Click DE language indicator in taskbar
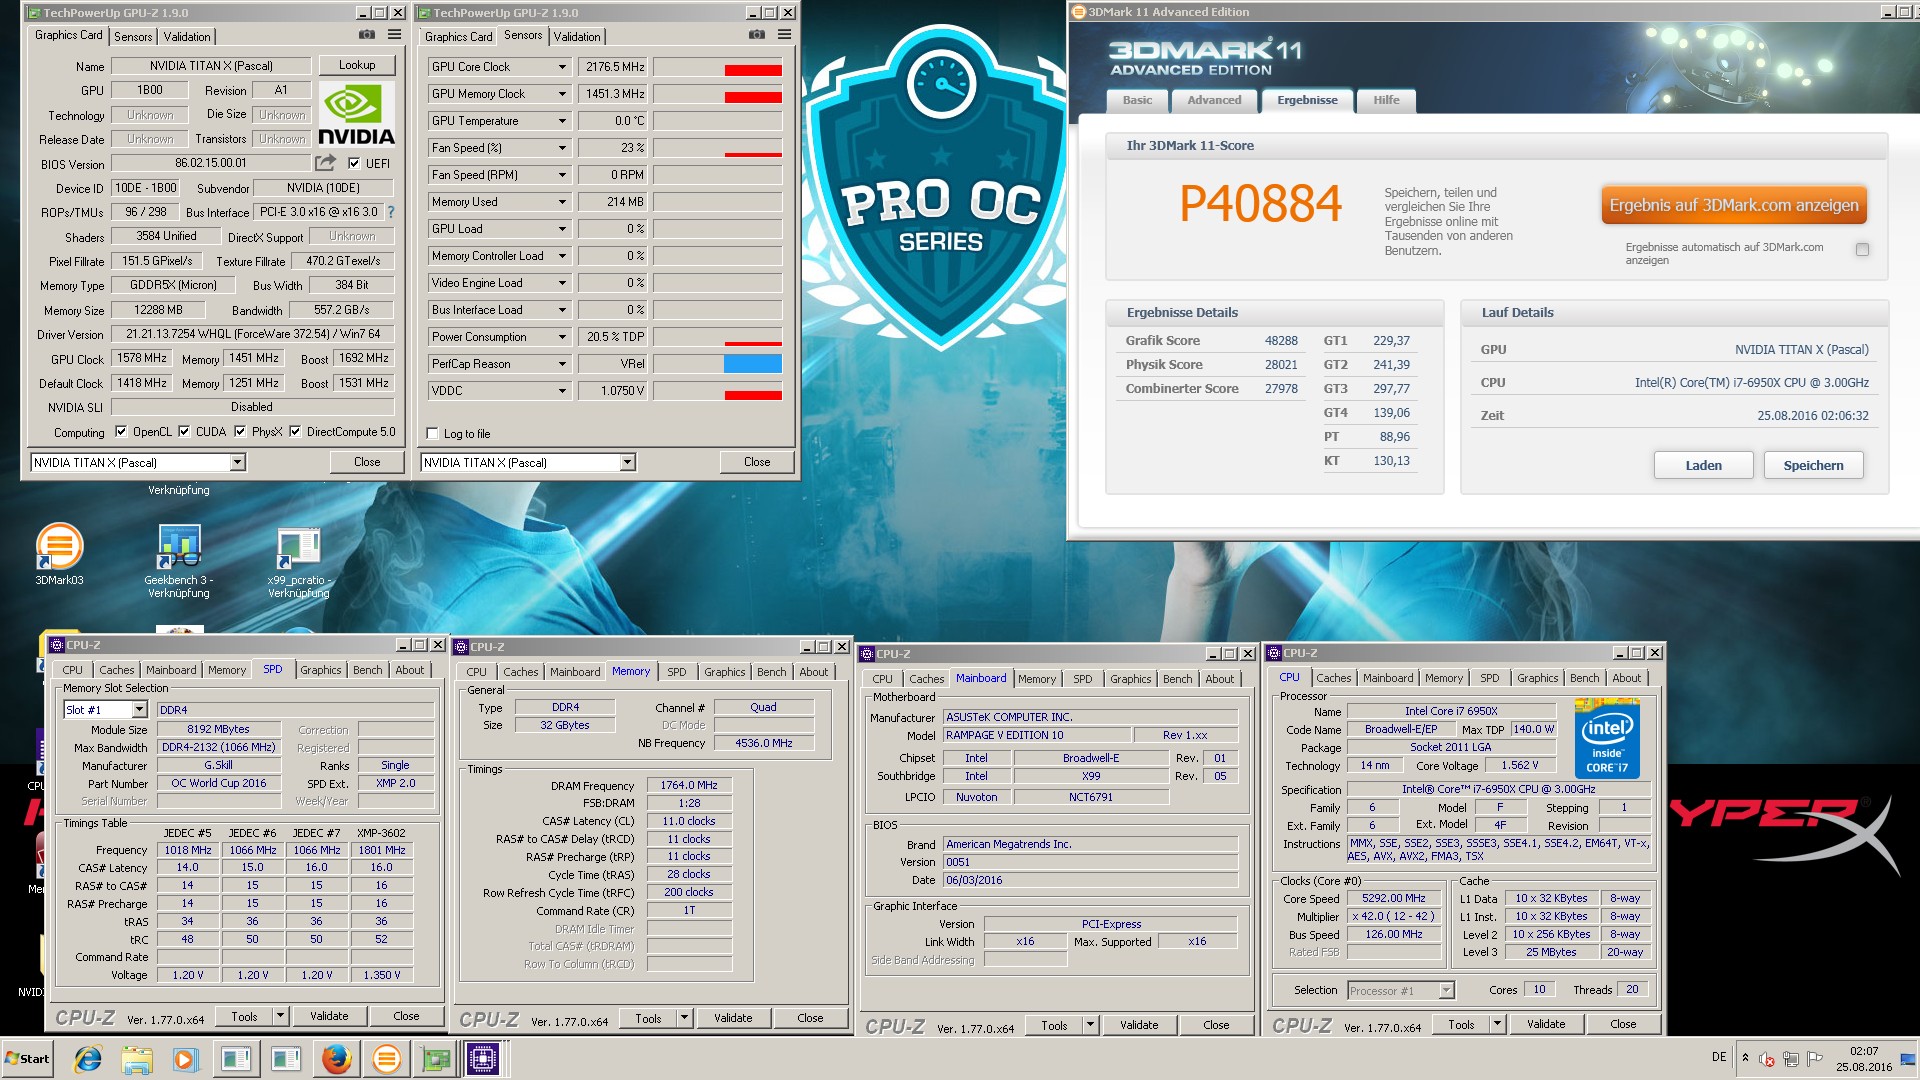 tap(1719, 1057)
